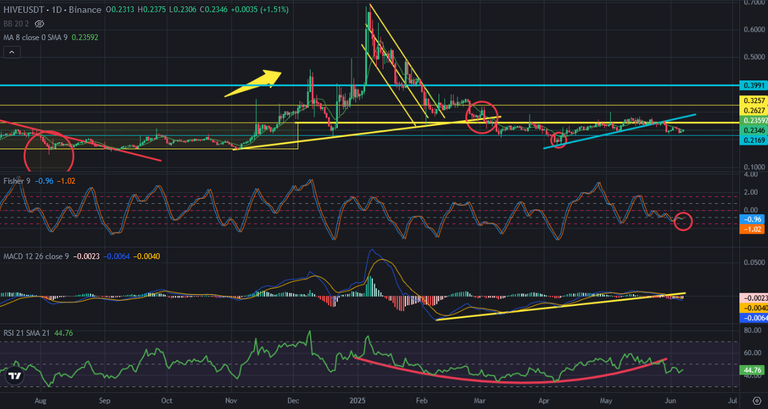The image size is (768, 409).
Task: Click the 0.0500 tick on the MACD scale
Action: (x=755, y=263)
